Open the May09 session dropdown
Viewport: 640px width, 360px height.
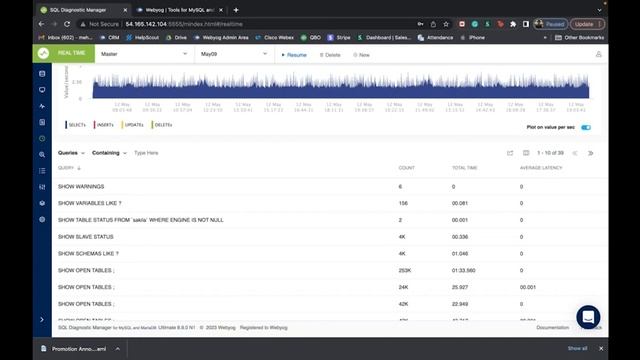[x=234, y=54]
